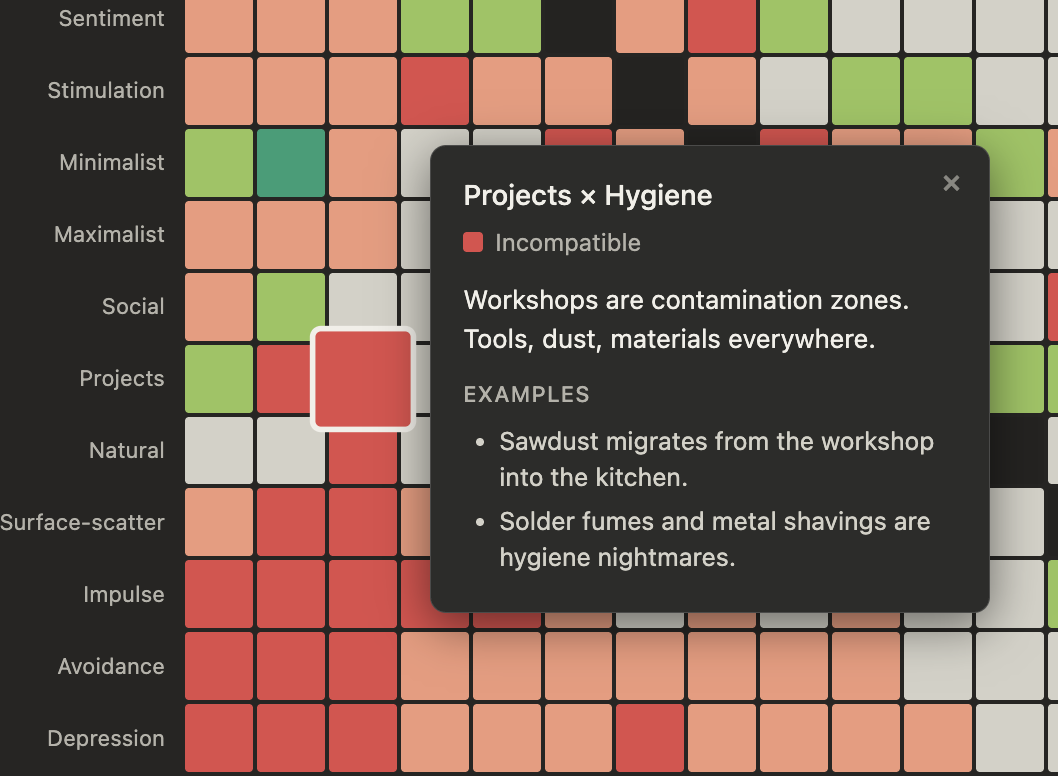Click the popup title 'Projects × Hygiene'
Screen dimensions: 1058x776
[588, 196]
